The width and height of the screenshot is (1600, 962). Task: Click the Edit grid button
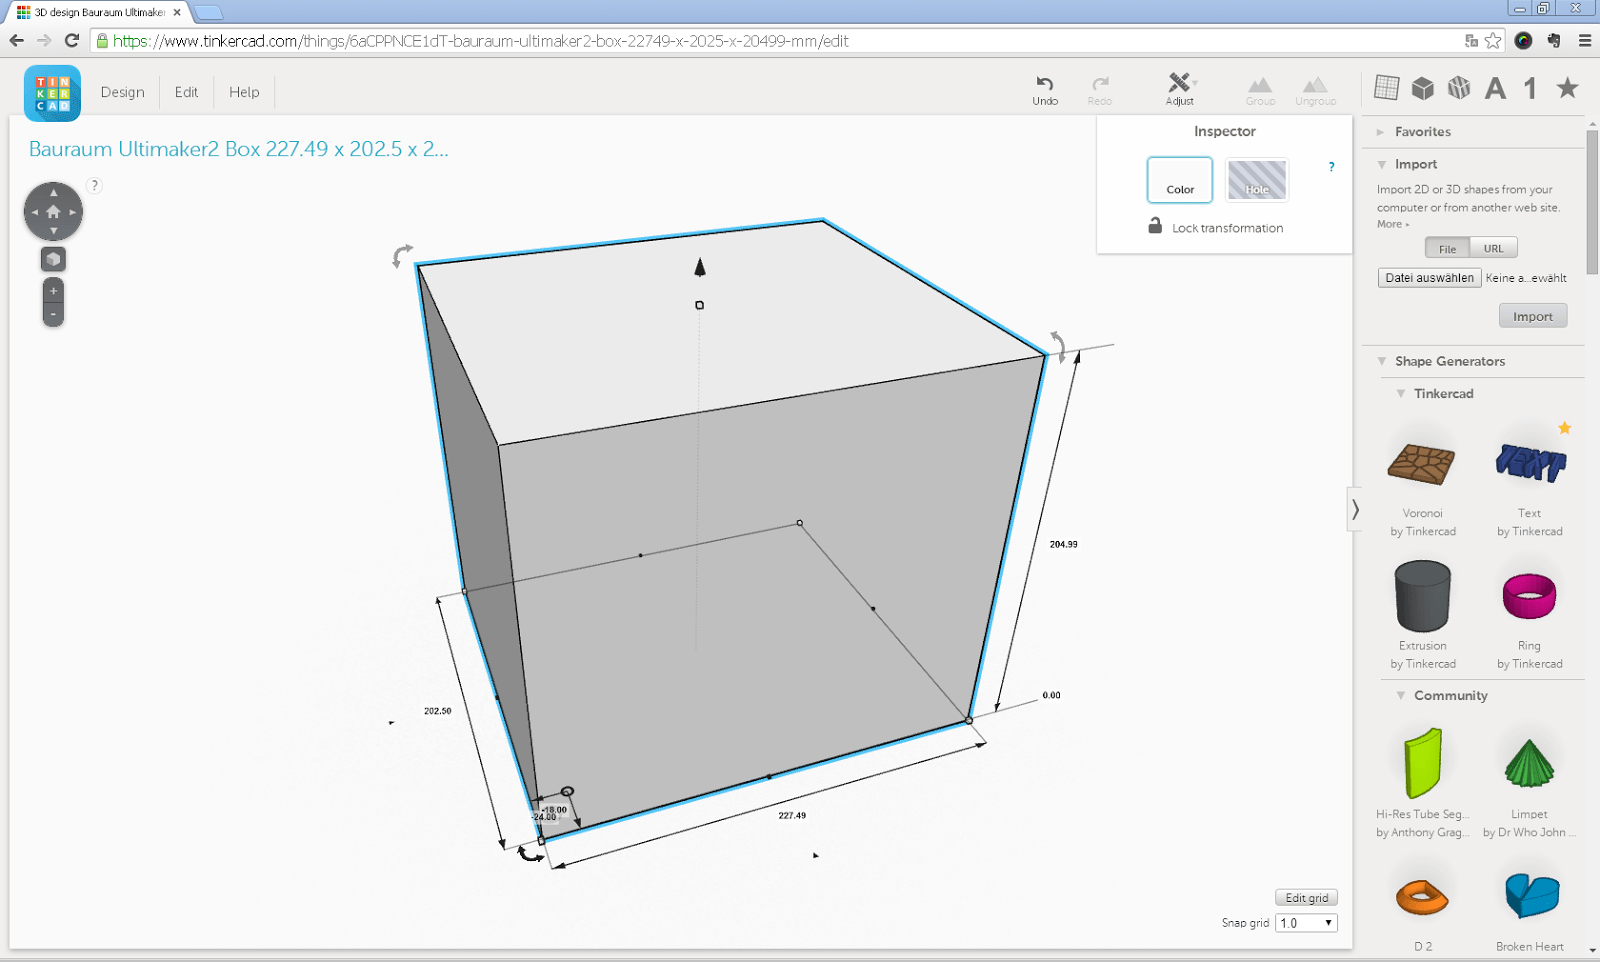(1306, 897)
